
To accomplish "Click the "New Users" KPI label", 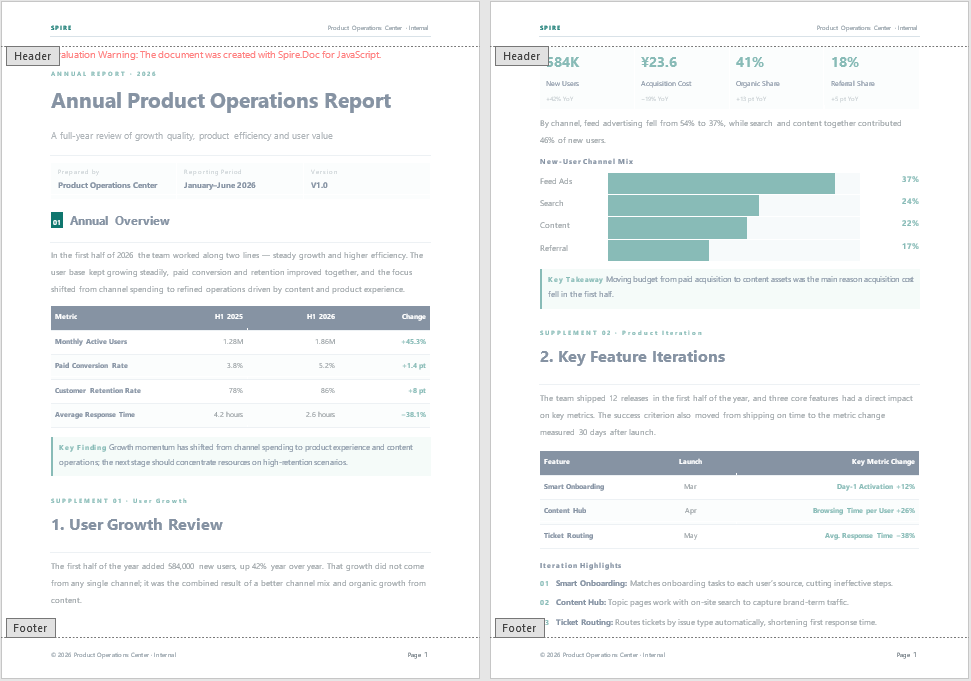I will point(562,83).
